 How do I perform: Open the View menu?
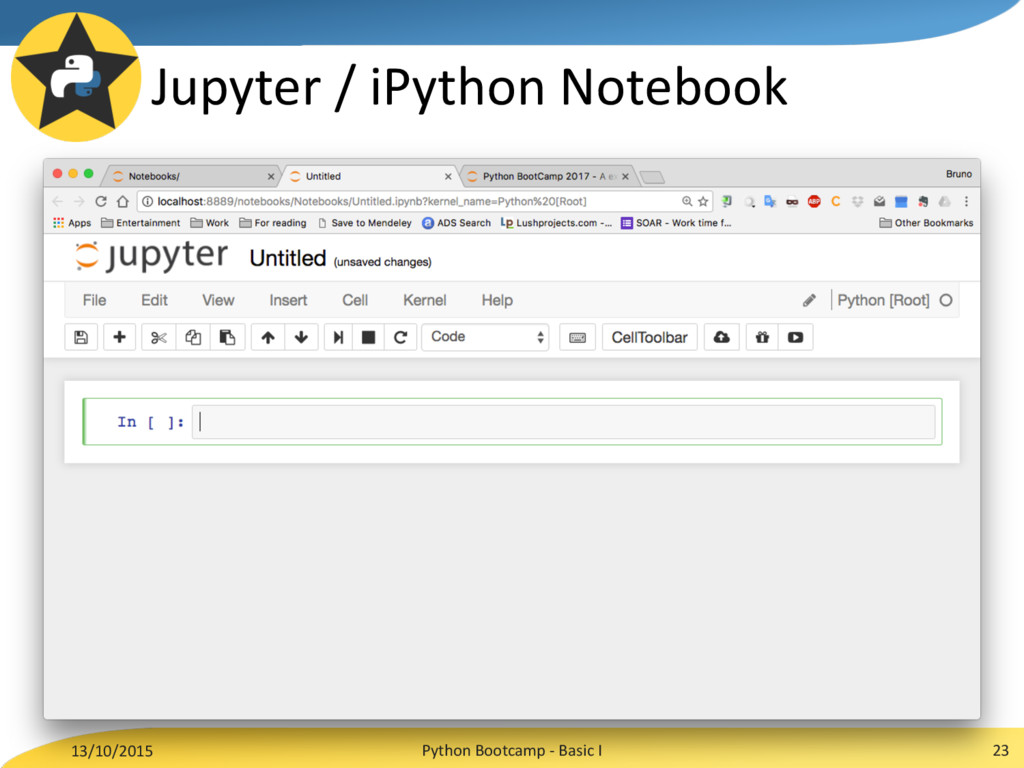[x=218, y=300]
